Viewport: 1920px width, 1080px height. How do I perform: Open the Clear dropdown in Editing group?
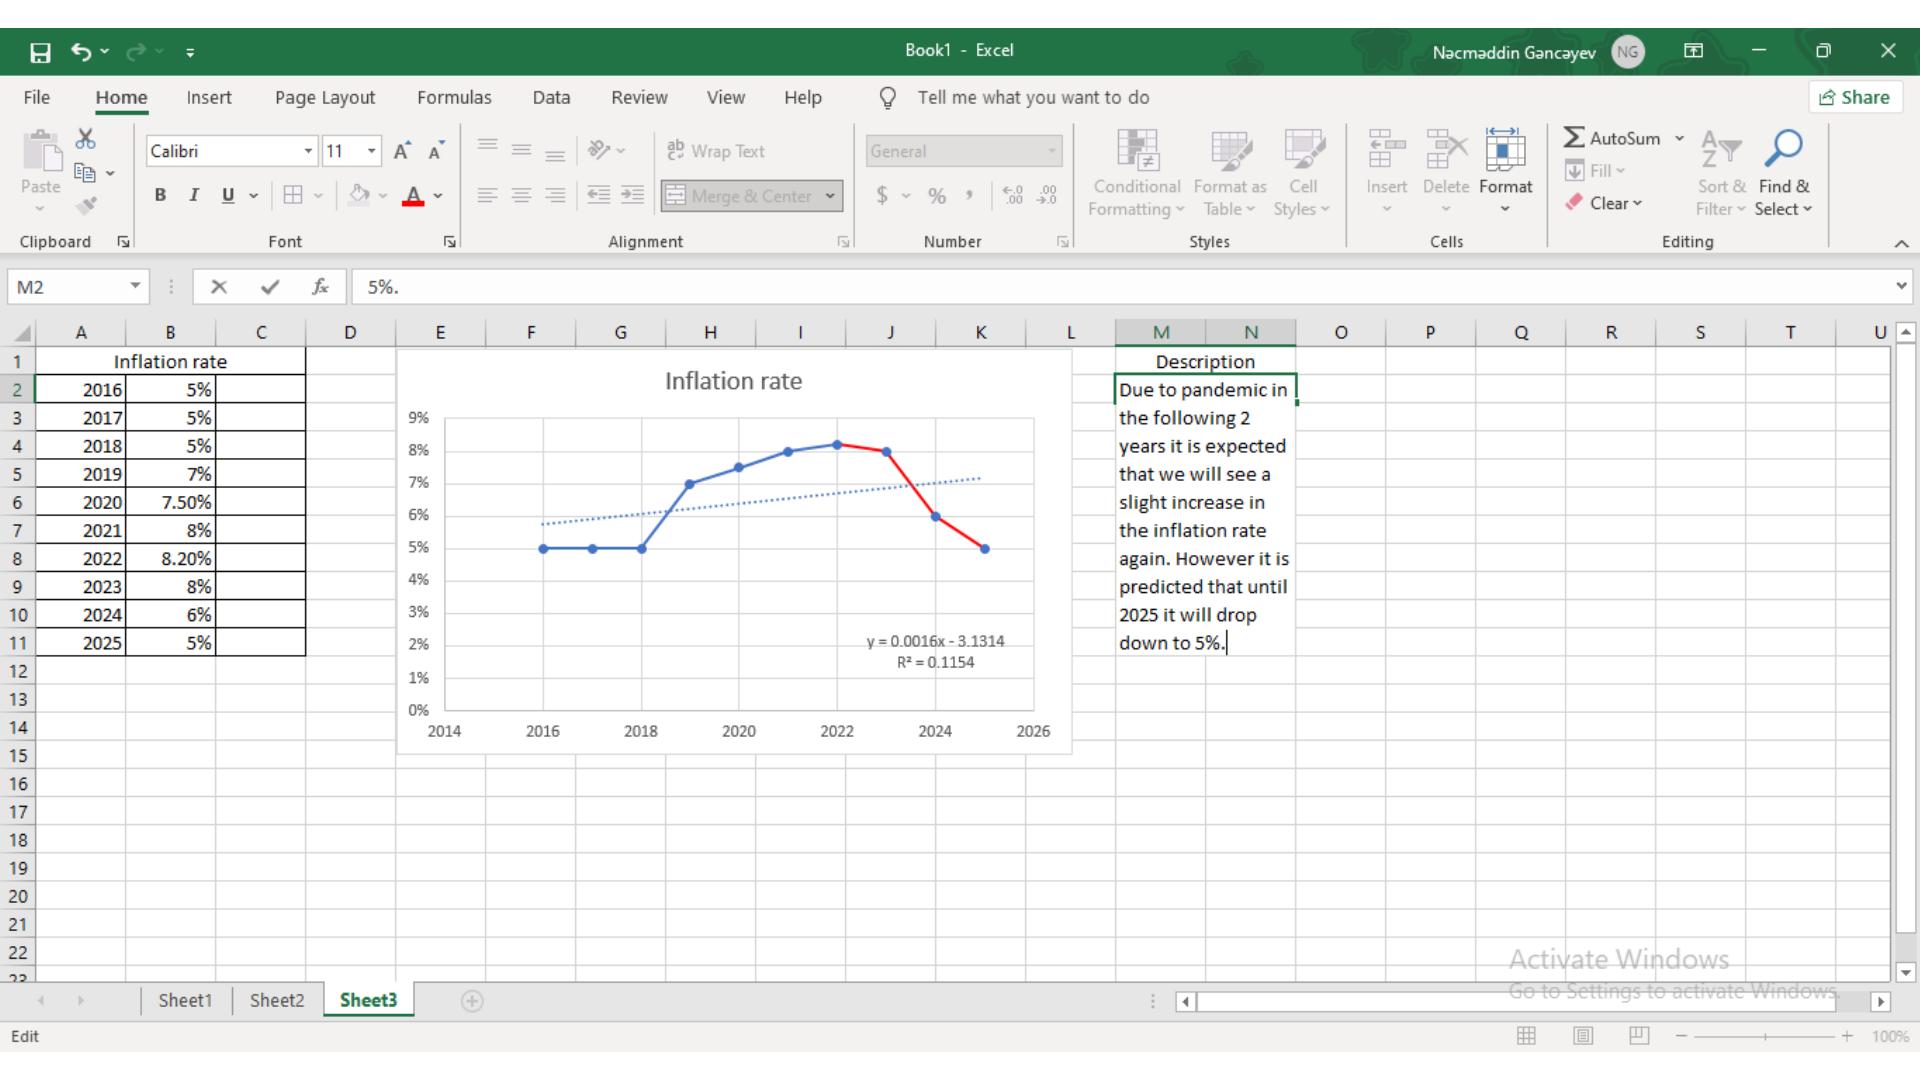point(1603,203)
